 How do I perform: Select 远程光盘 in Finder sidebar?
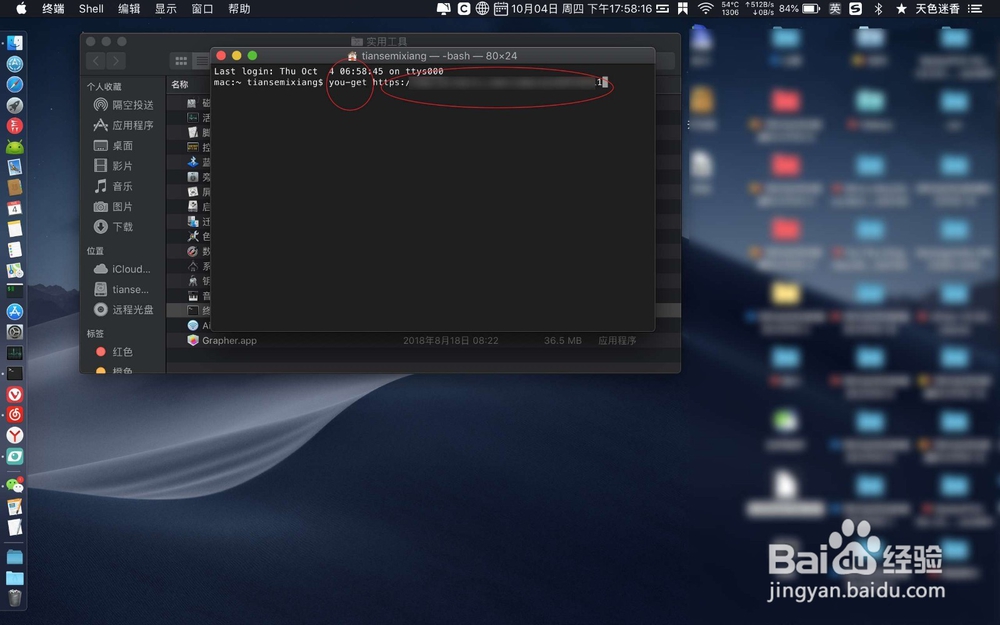(123, 309)
